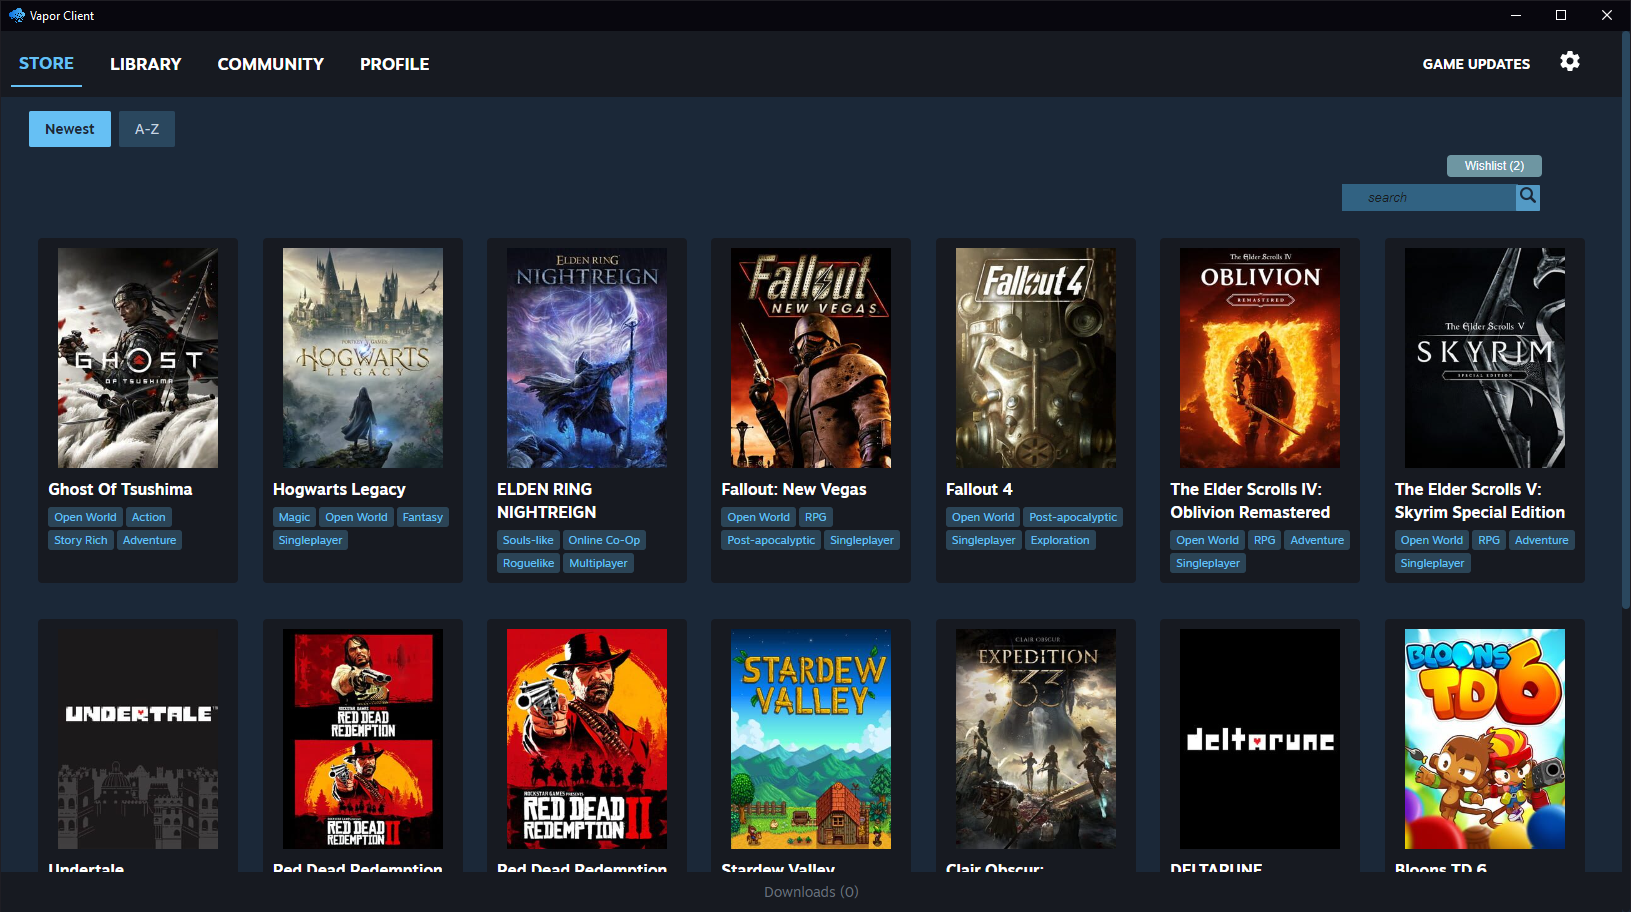Open Red Dead Redemption bundle cover
The image size is (1631, 912).
363,739
